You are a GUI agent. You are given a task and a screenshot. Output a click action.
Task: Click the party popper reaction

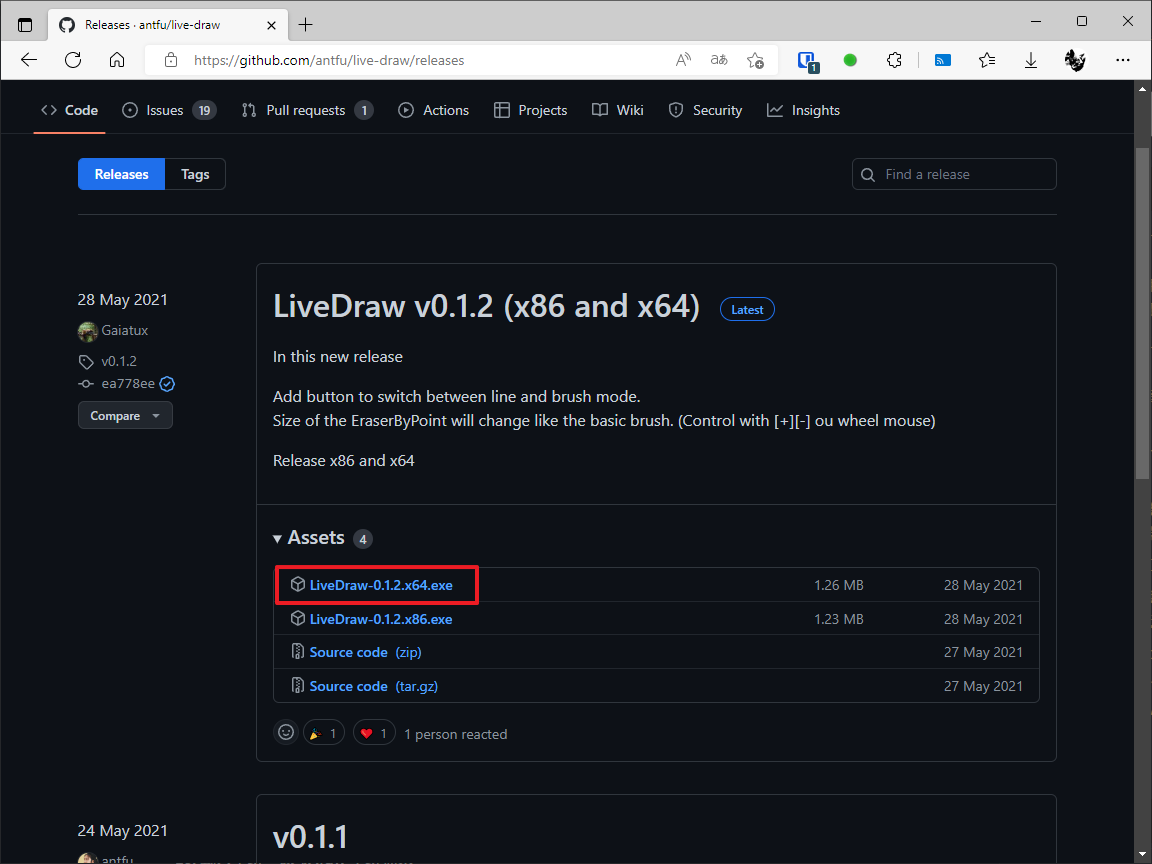(324, 732)
